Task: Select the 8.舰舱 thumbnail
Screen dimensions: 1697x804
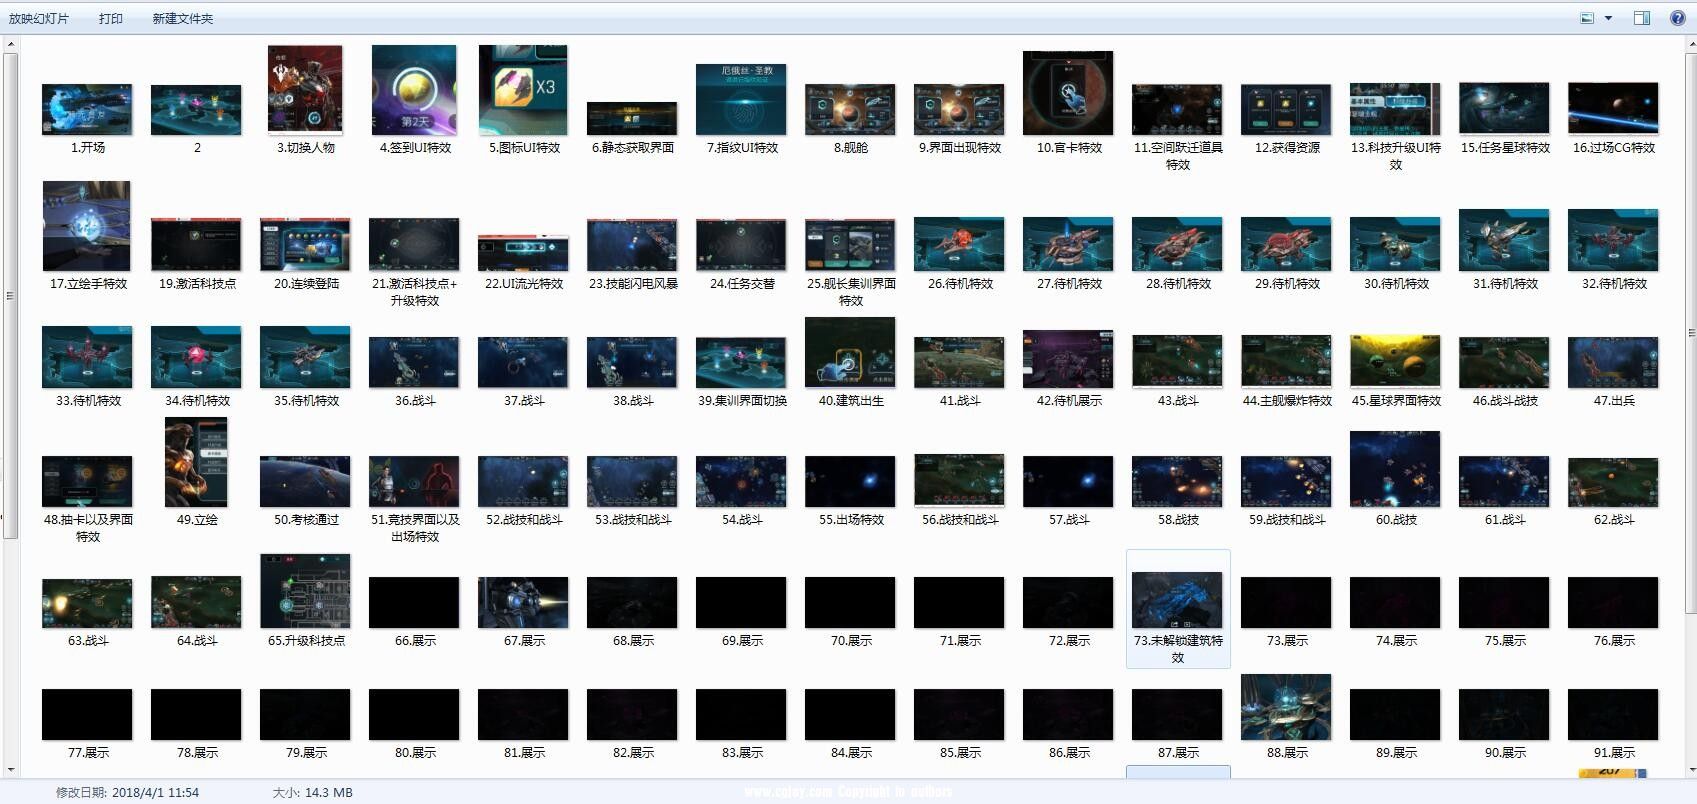Action: coord(850,109)
